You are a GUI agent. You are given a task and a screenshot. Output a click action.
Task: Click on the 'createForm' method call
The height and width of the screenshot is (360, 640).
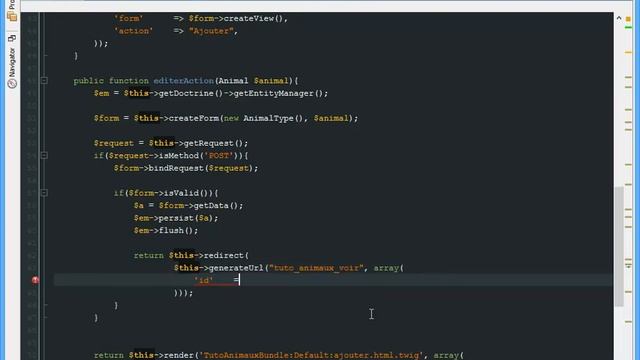coord(193,118)
